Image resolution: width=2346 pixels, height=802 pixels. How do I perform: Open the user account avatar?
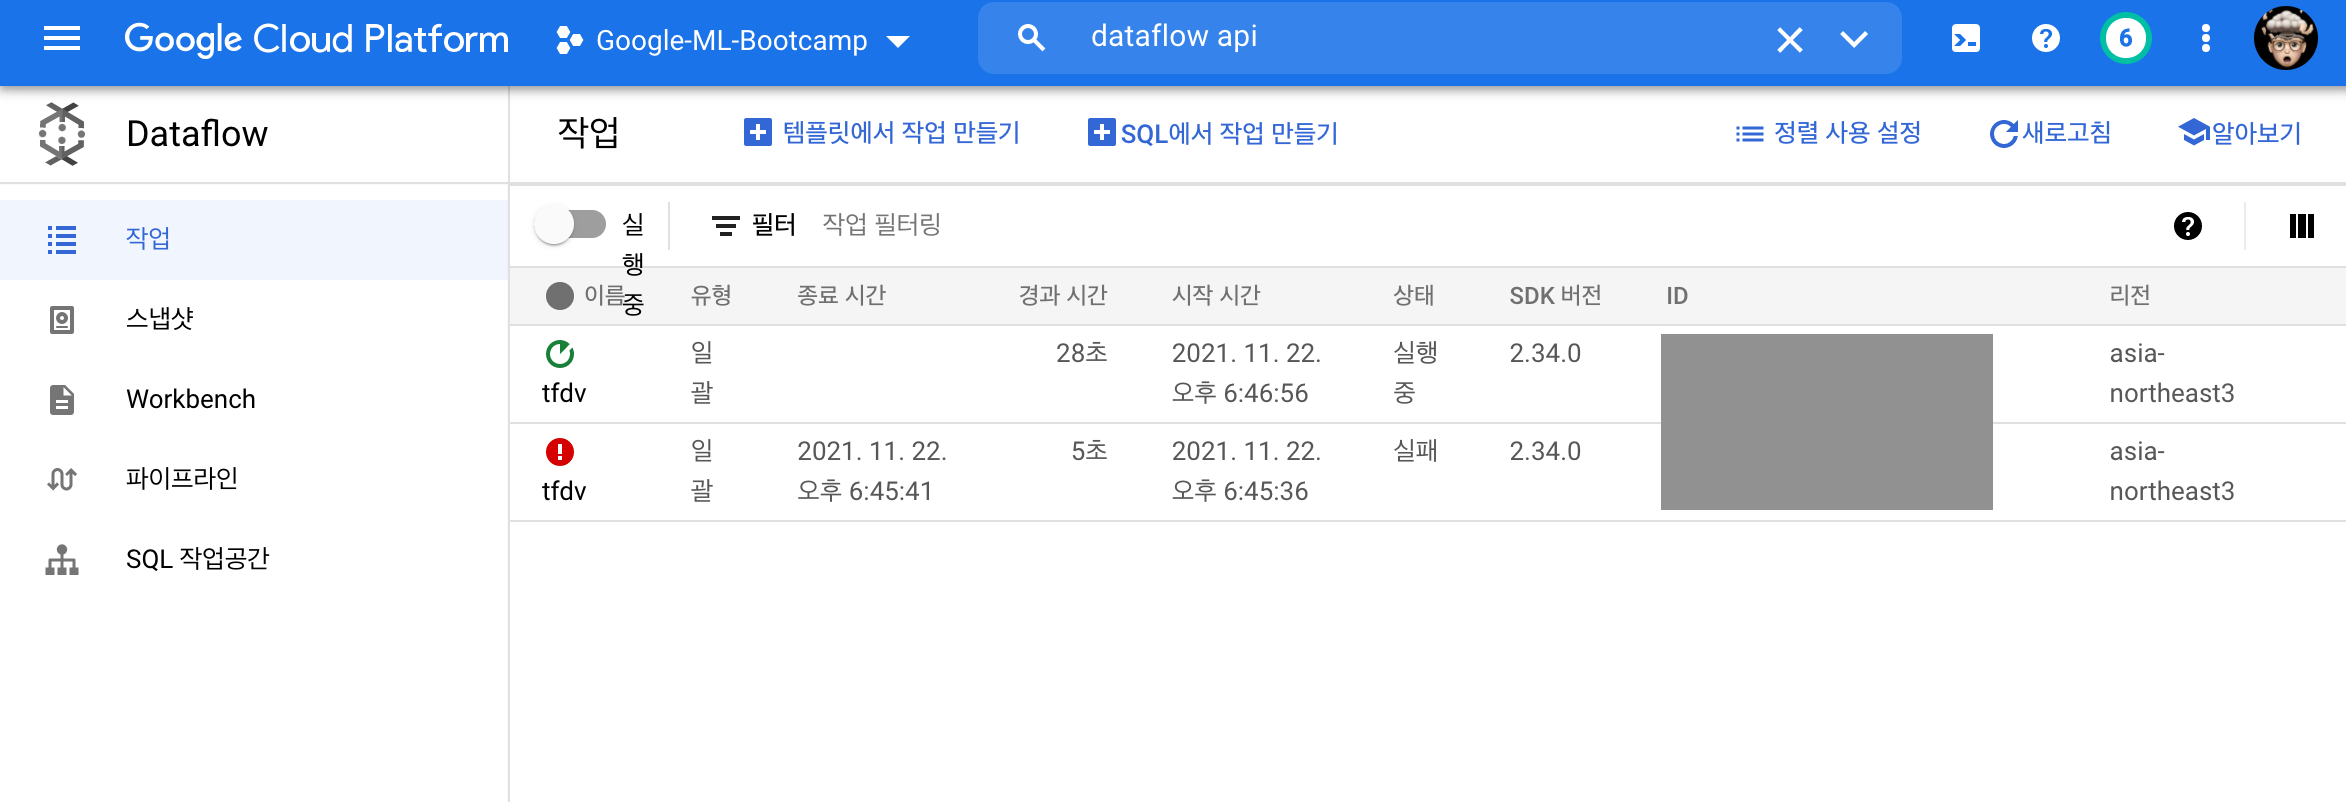click(x=2285, y=39)
